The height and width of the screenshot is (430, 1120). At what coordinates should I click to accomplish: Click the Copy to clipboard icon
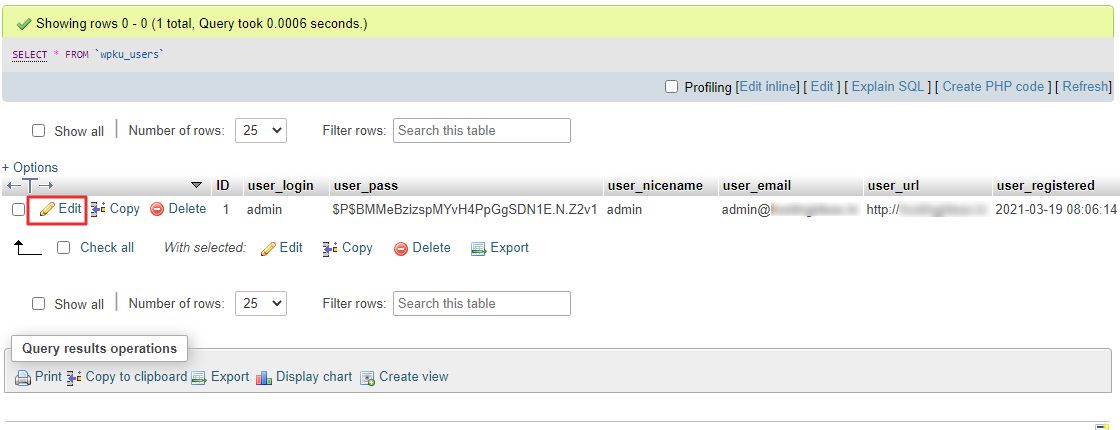click(74, 377)
